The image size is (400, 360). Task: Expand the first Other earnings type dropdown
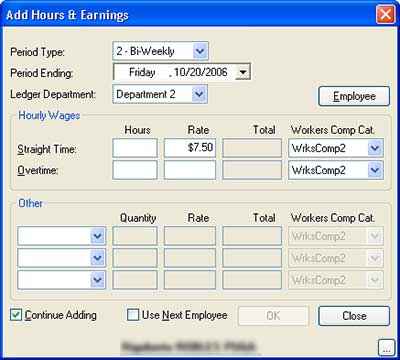pyautogui.click(x=98, y=236)
